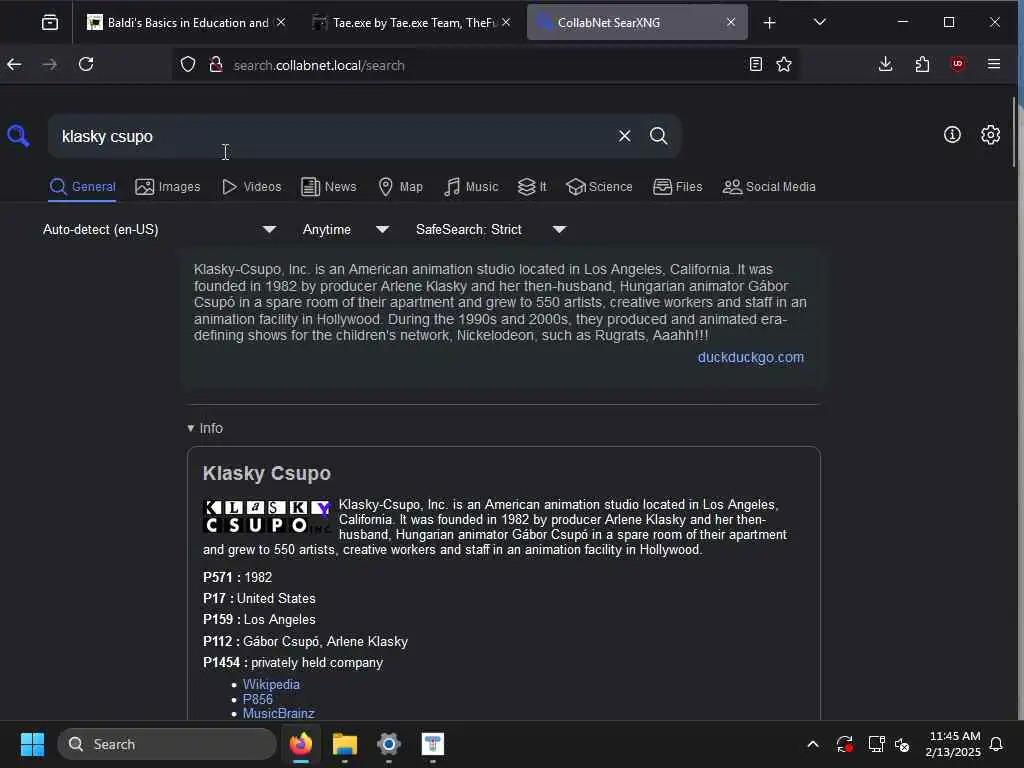Click the uBlock Origin extension icon
The height and width of the screenshot is (768, 1024).
(957, 64)
